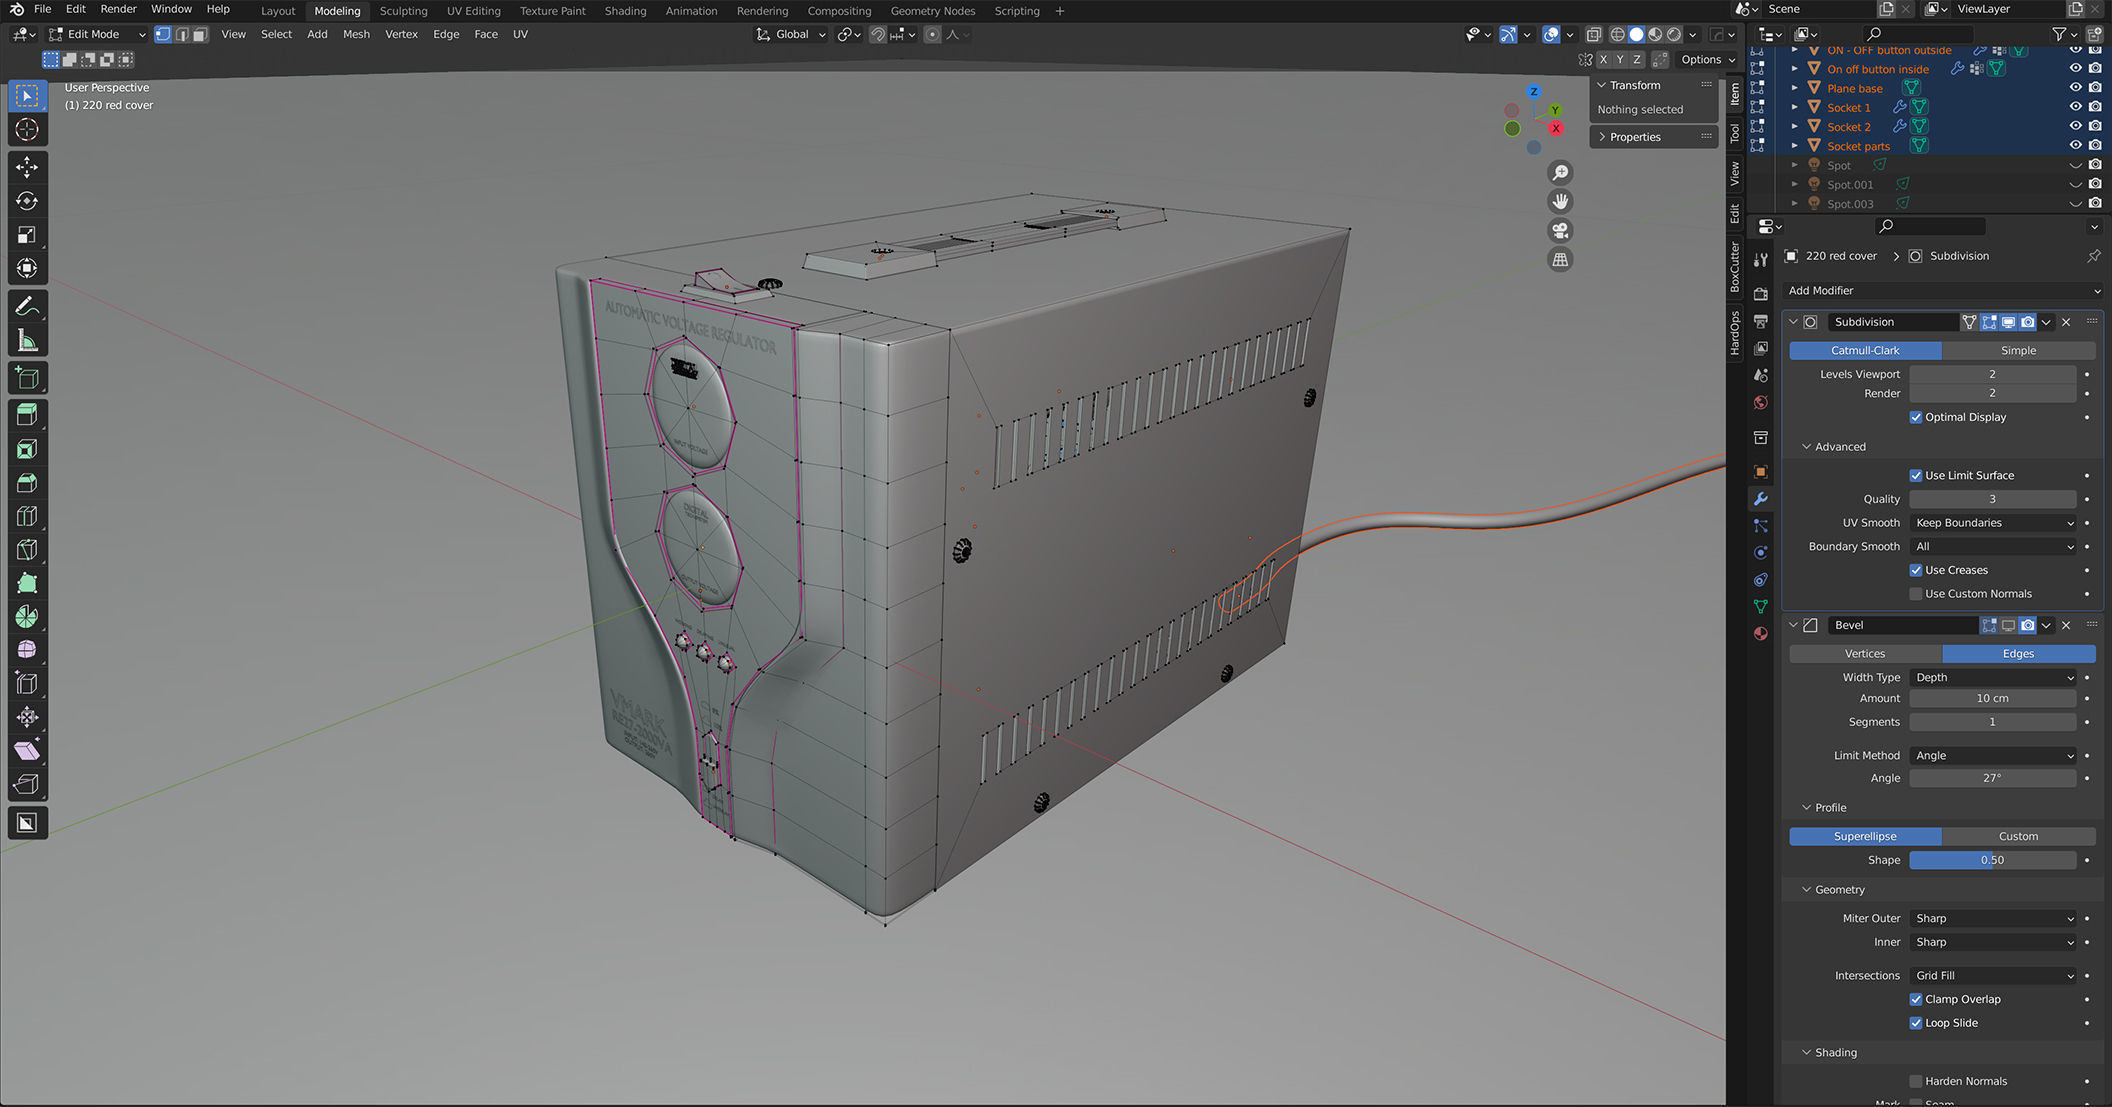Click the bevel Angle 27° field
2112x1107 pixels.
[x=1993, y=778]
